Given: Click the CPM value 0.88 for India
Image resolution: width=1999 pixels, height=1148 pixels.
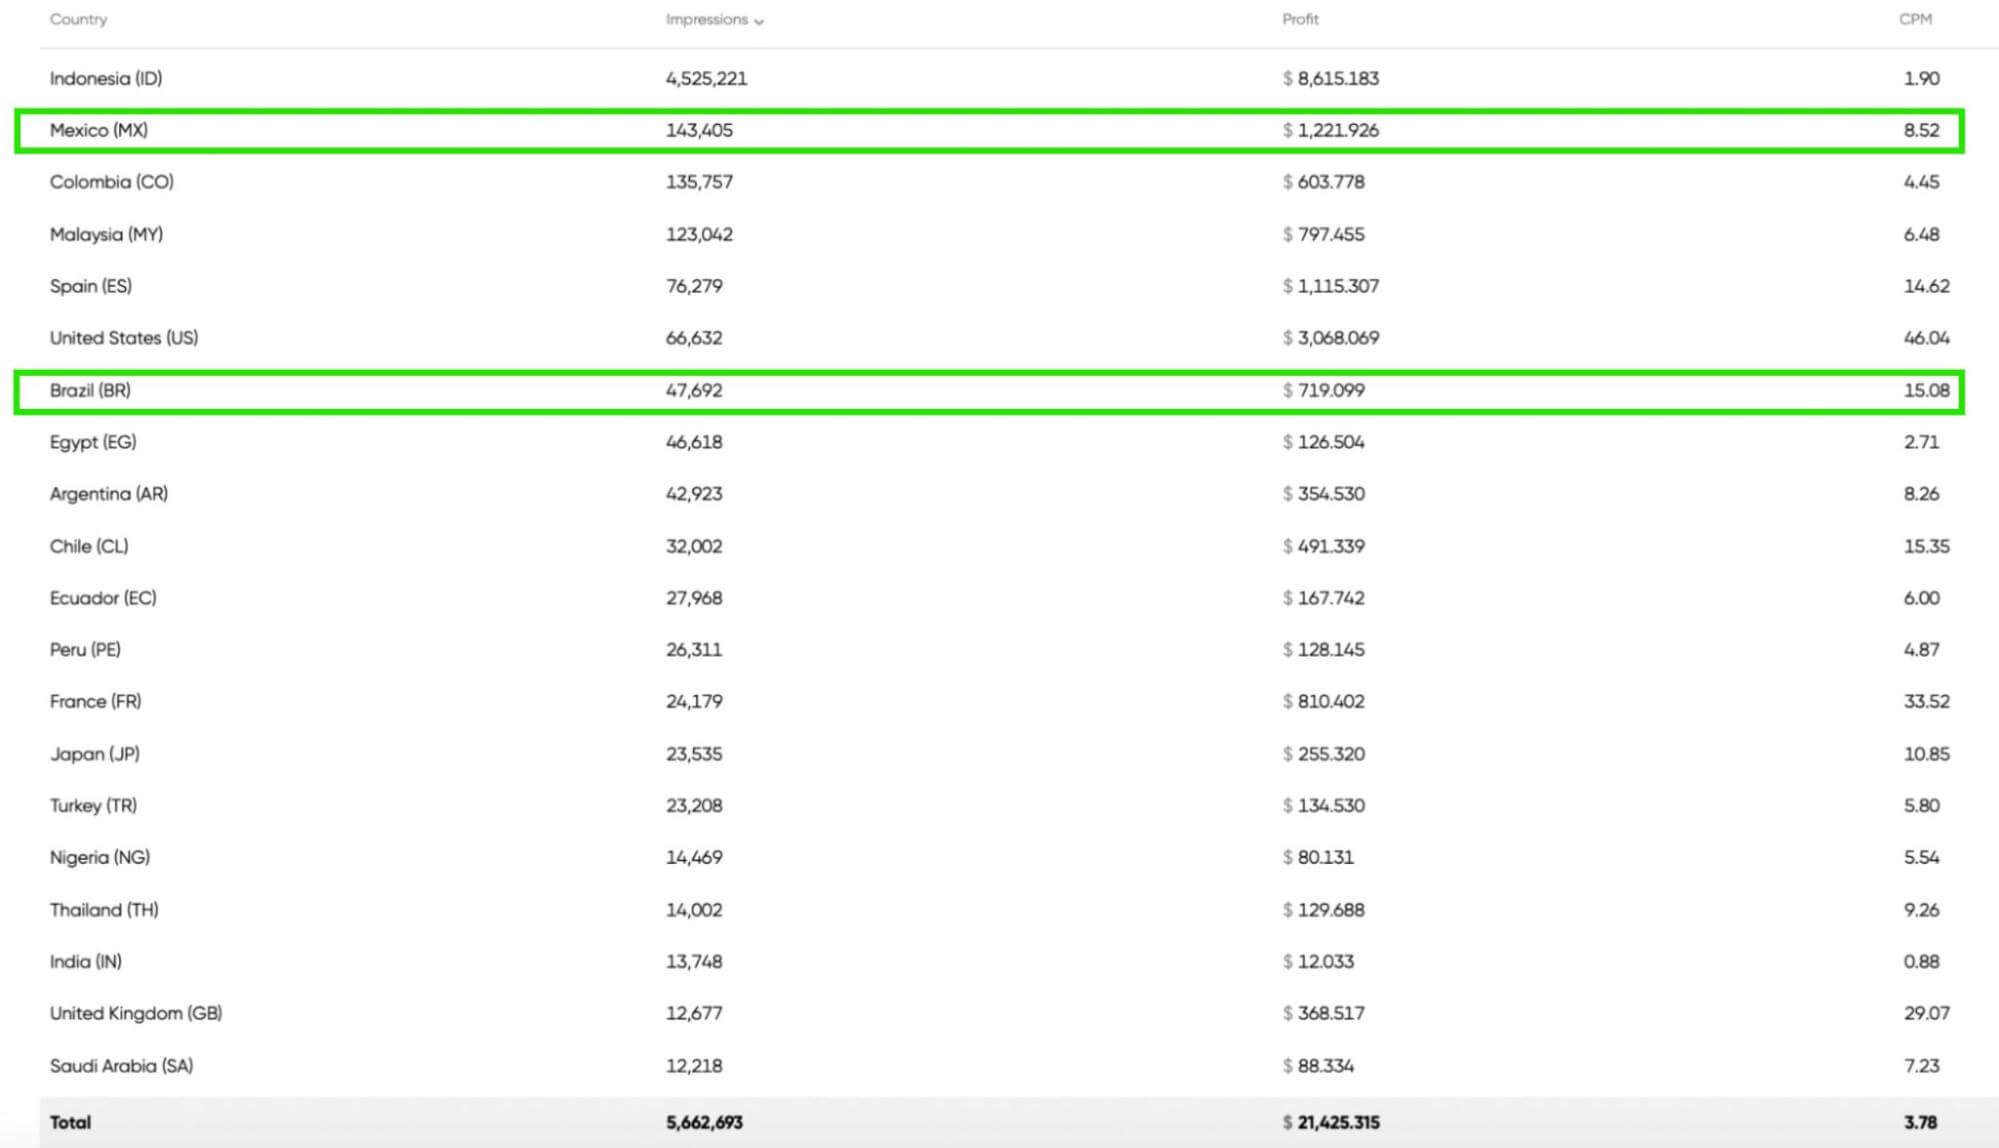Looking at the screenshot, I should (x=1921, y=961).
